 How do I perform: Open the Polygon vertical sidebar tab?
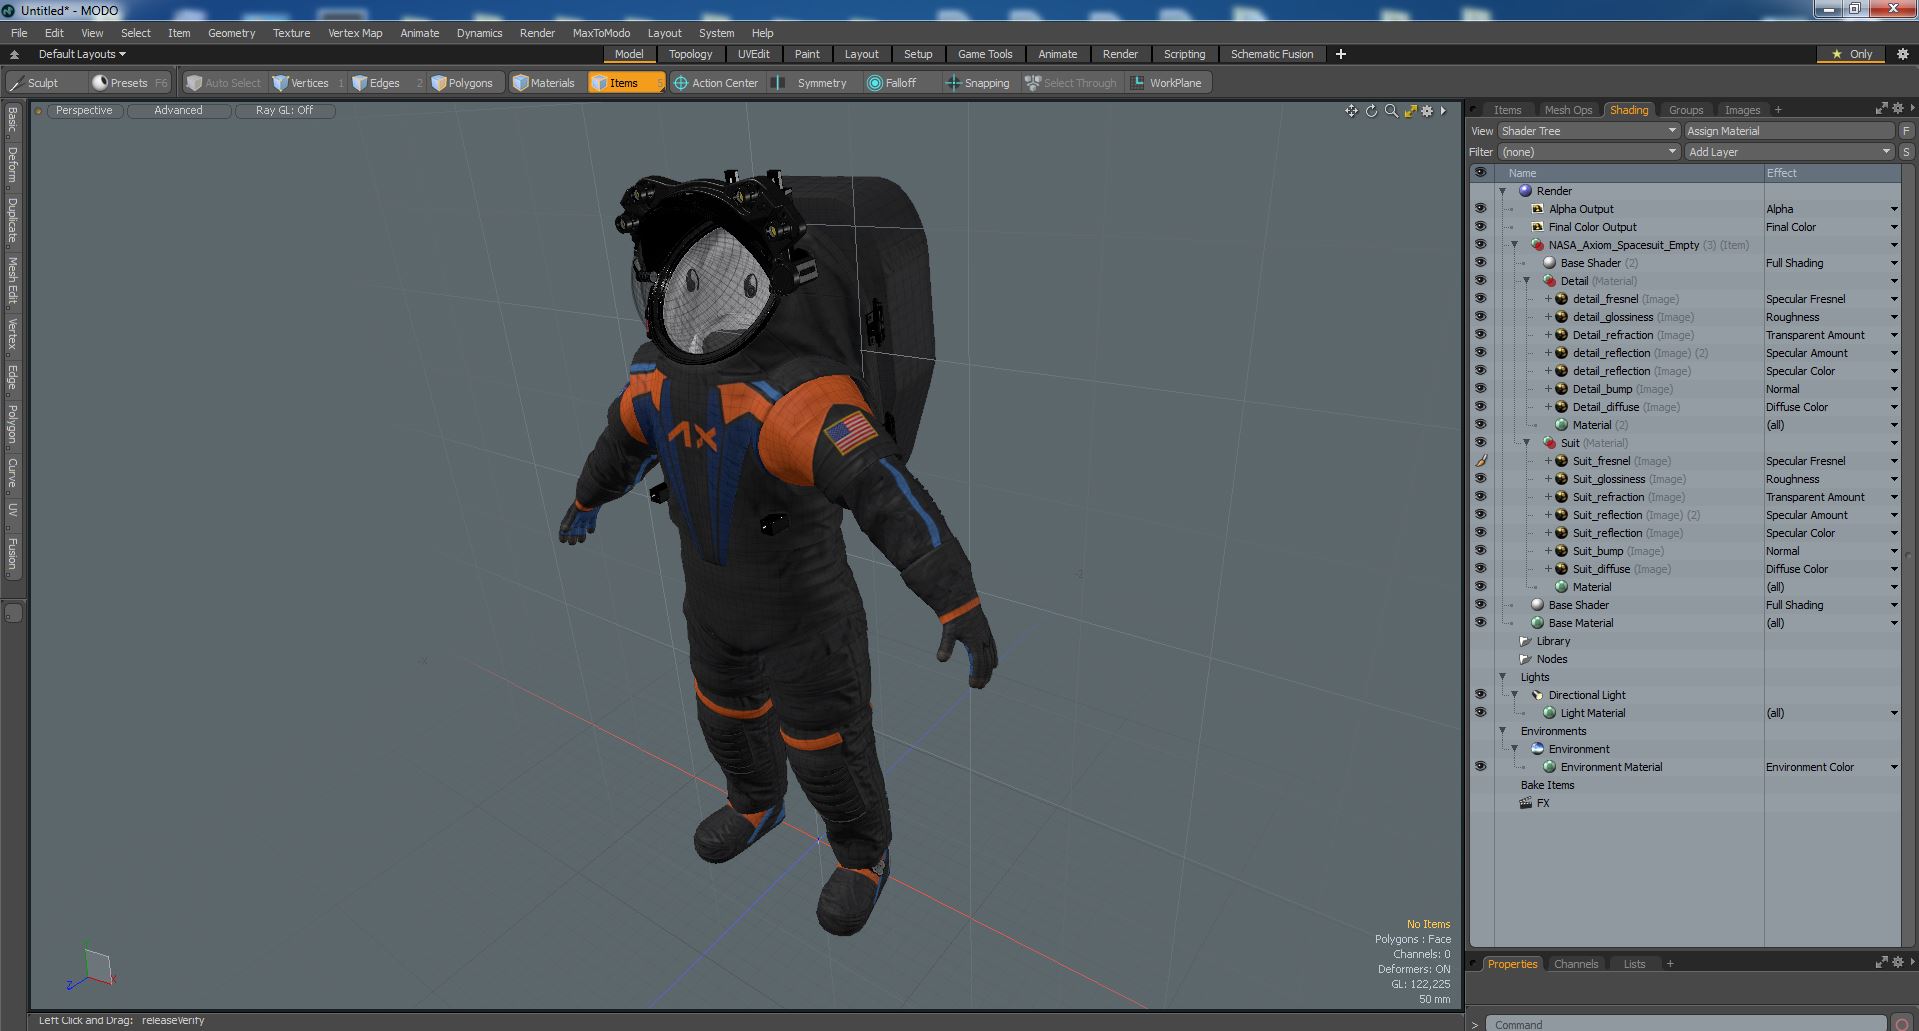[x=12, y=424]
